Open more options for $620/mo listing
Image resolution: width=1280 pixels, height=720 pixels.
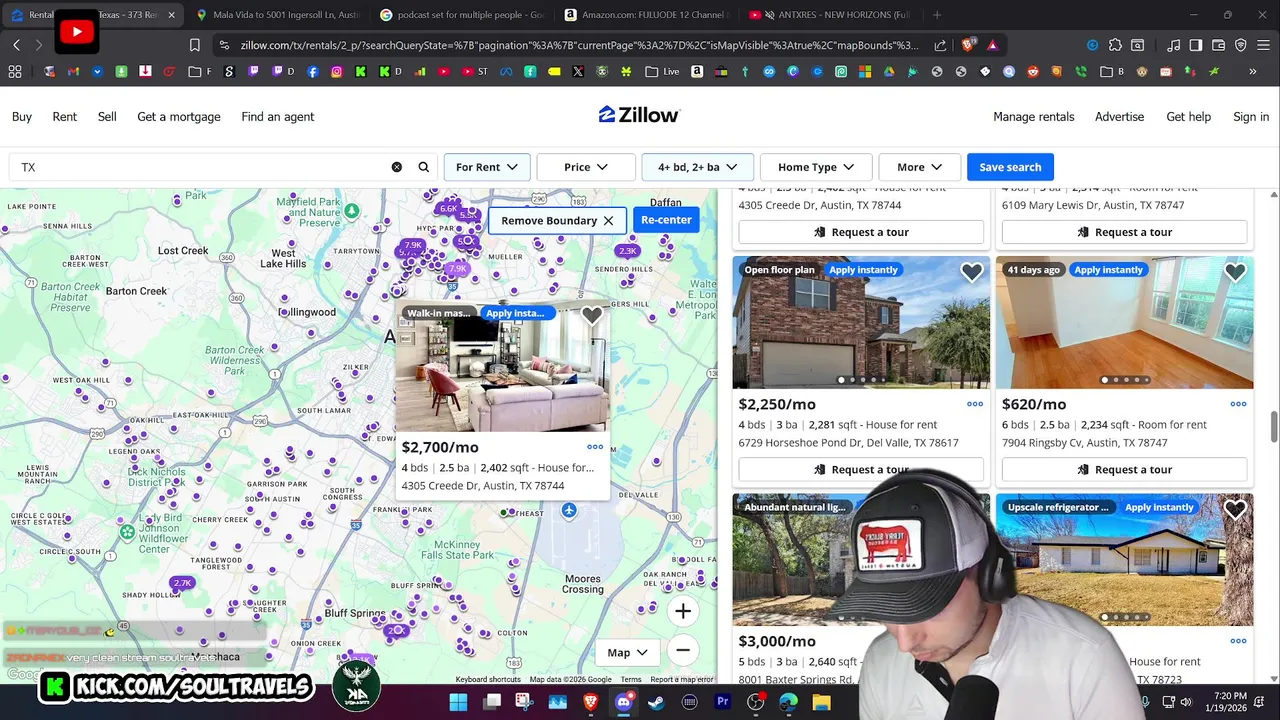tap(1238, 404)
